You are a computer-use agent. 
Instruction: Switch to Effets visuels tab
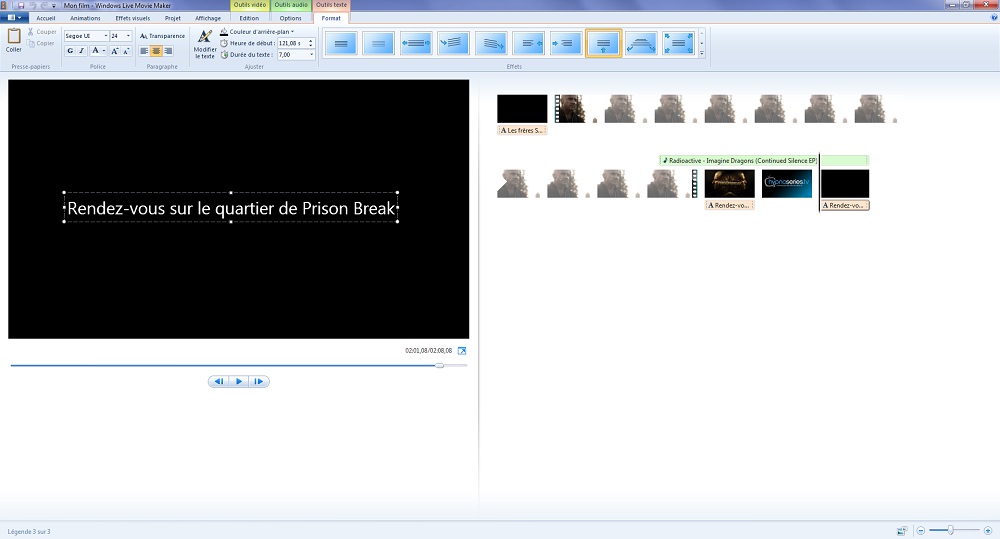[133, 18]
